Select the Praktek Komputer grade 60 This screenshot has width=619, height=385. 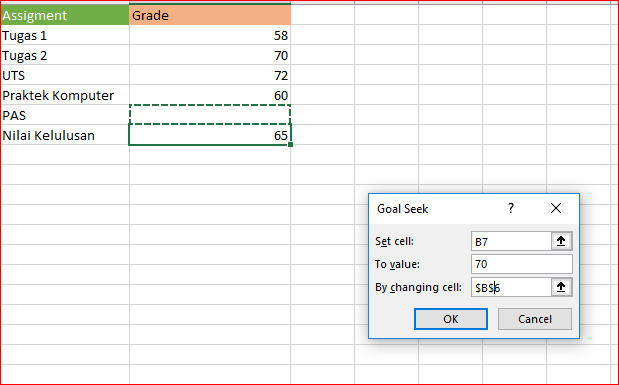point(210,95)
